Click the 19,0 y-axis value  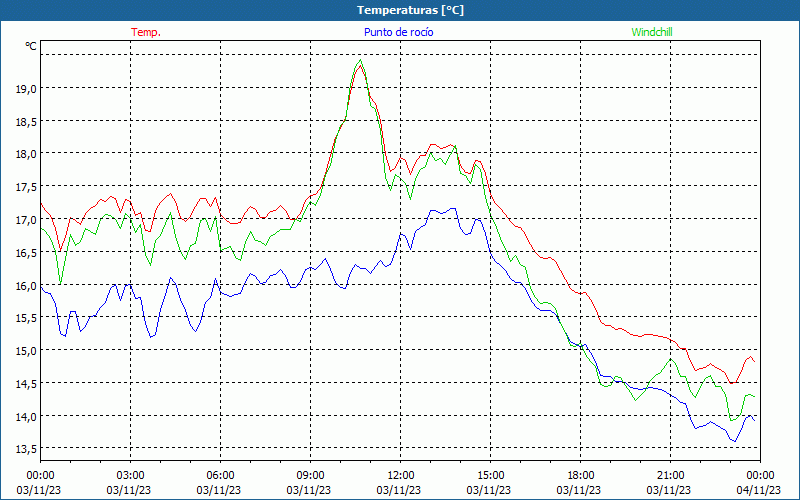(27, 89)
